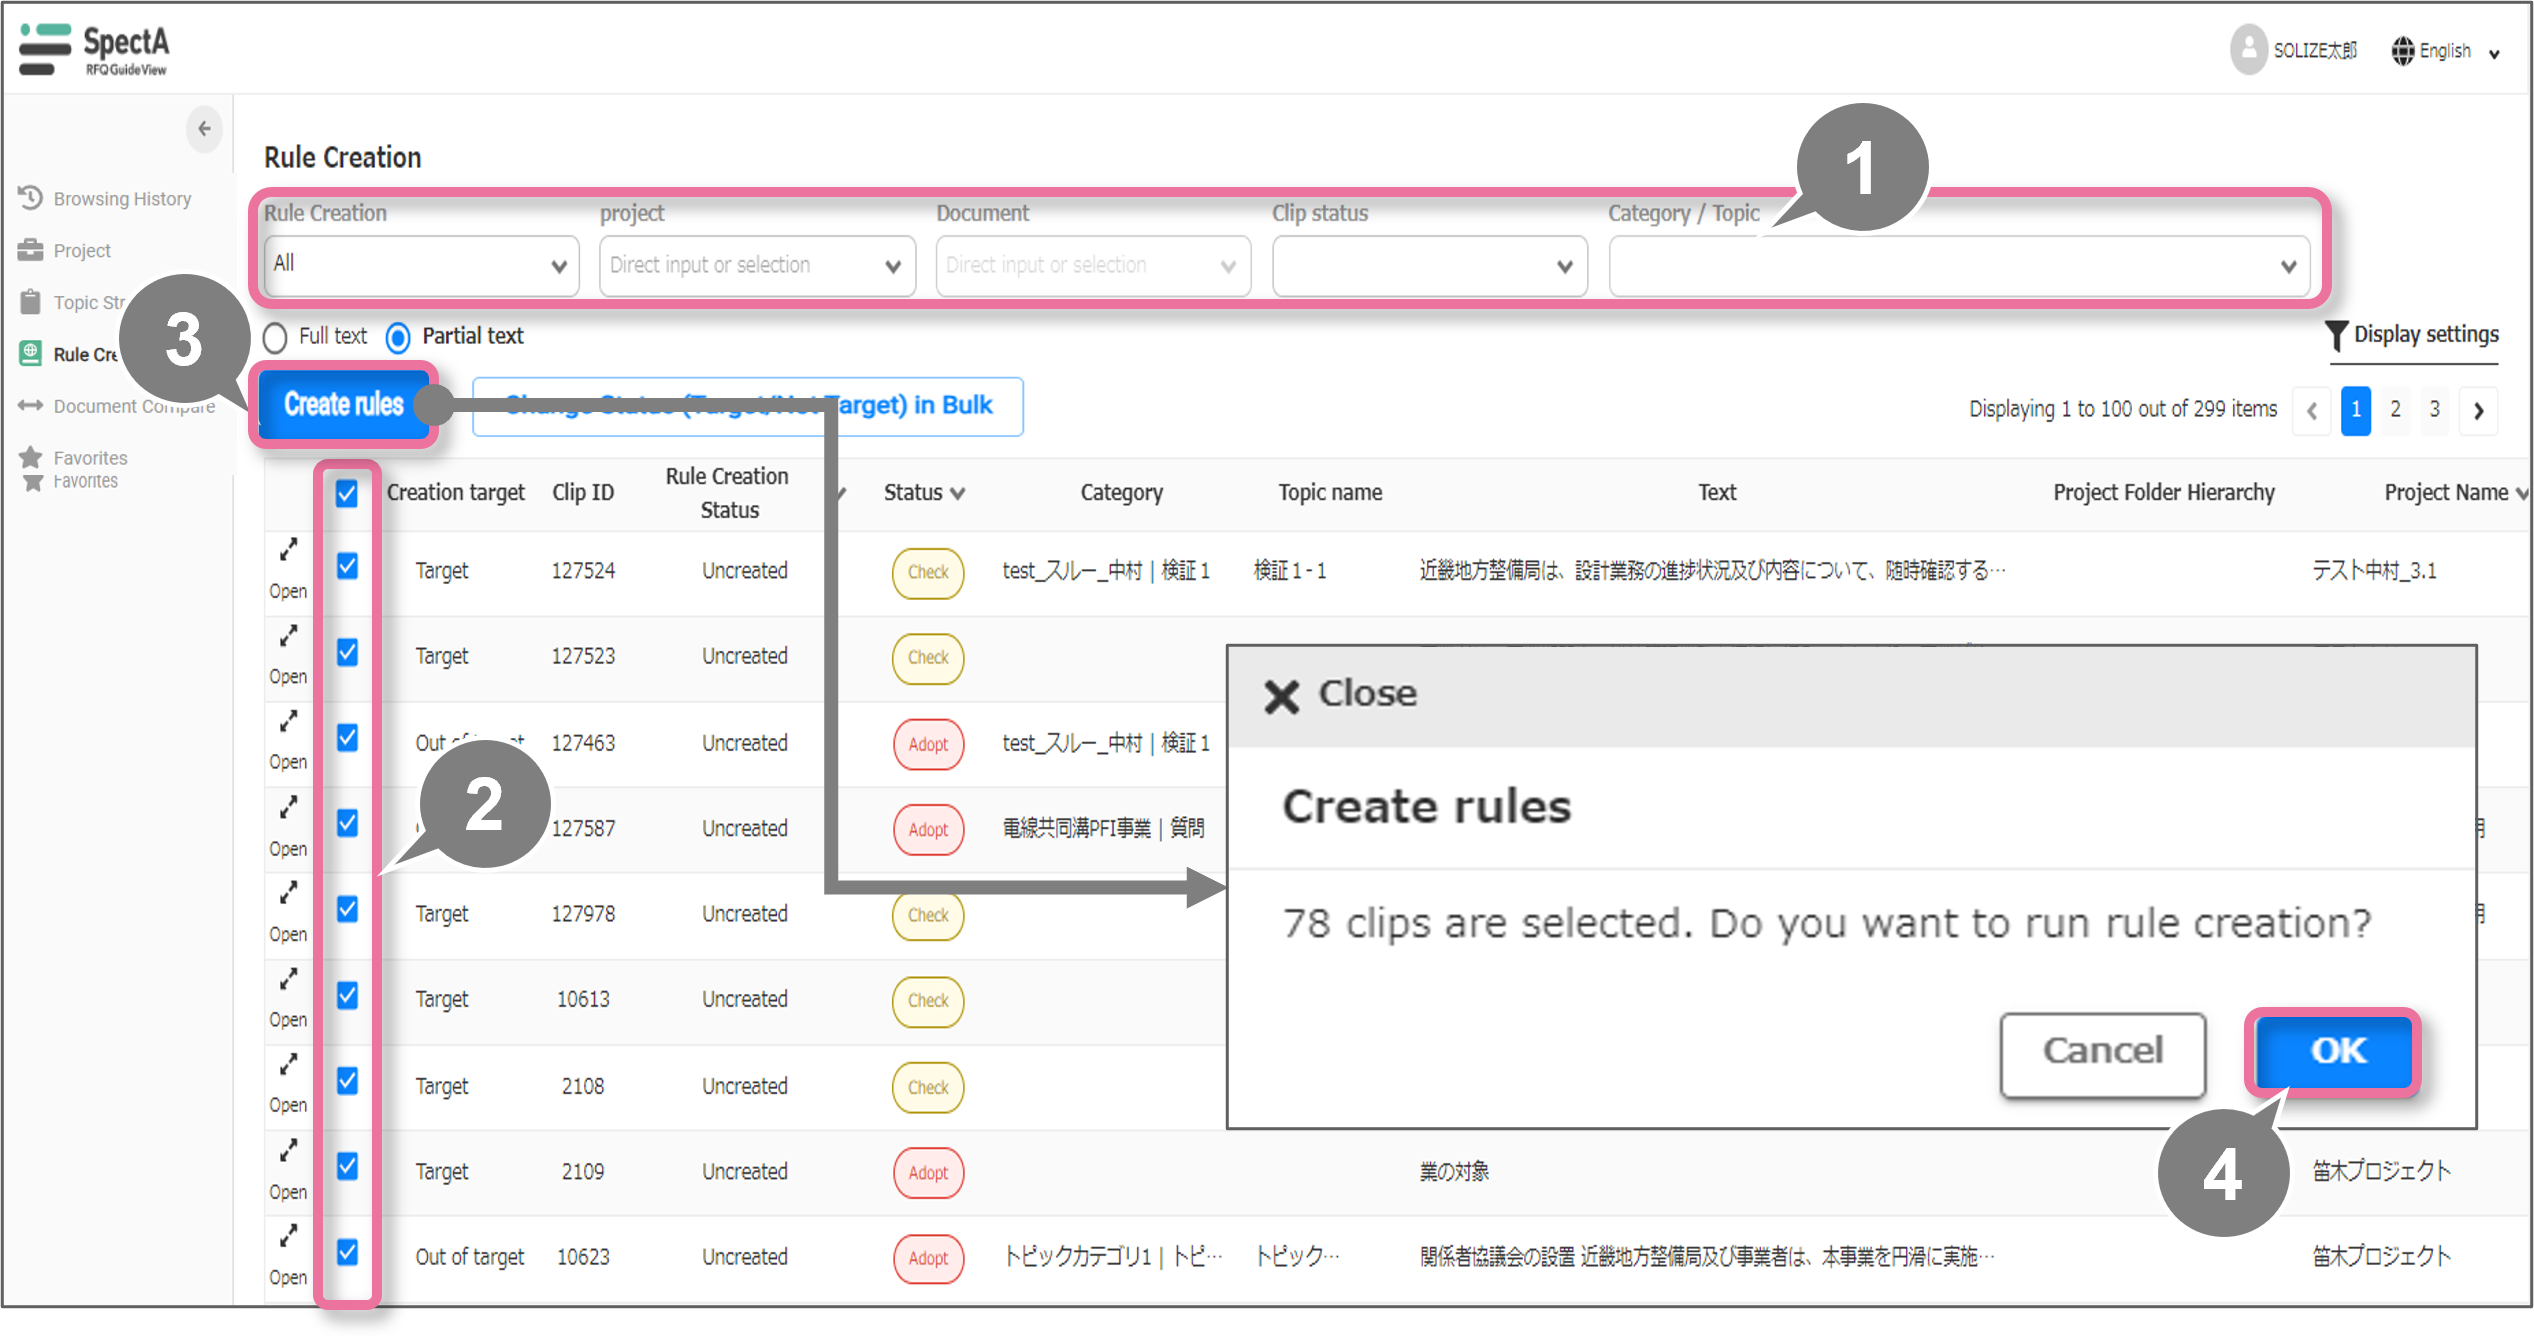The image size is (2534, 1339).
Task: Toggle the select-all checkbox in the header
Action: coord(347,493)
